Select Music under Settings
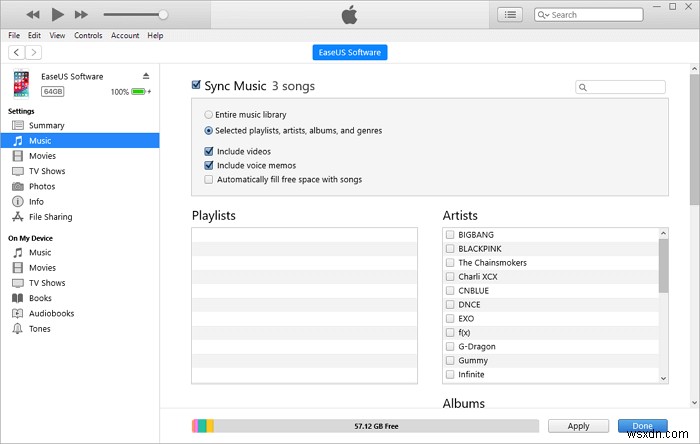This screenshot has width=700, height=444. 80,141
